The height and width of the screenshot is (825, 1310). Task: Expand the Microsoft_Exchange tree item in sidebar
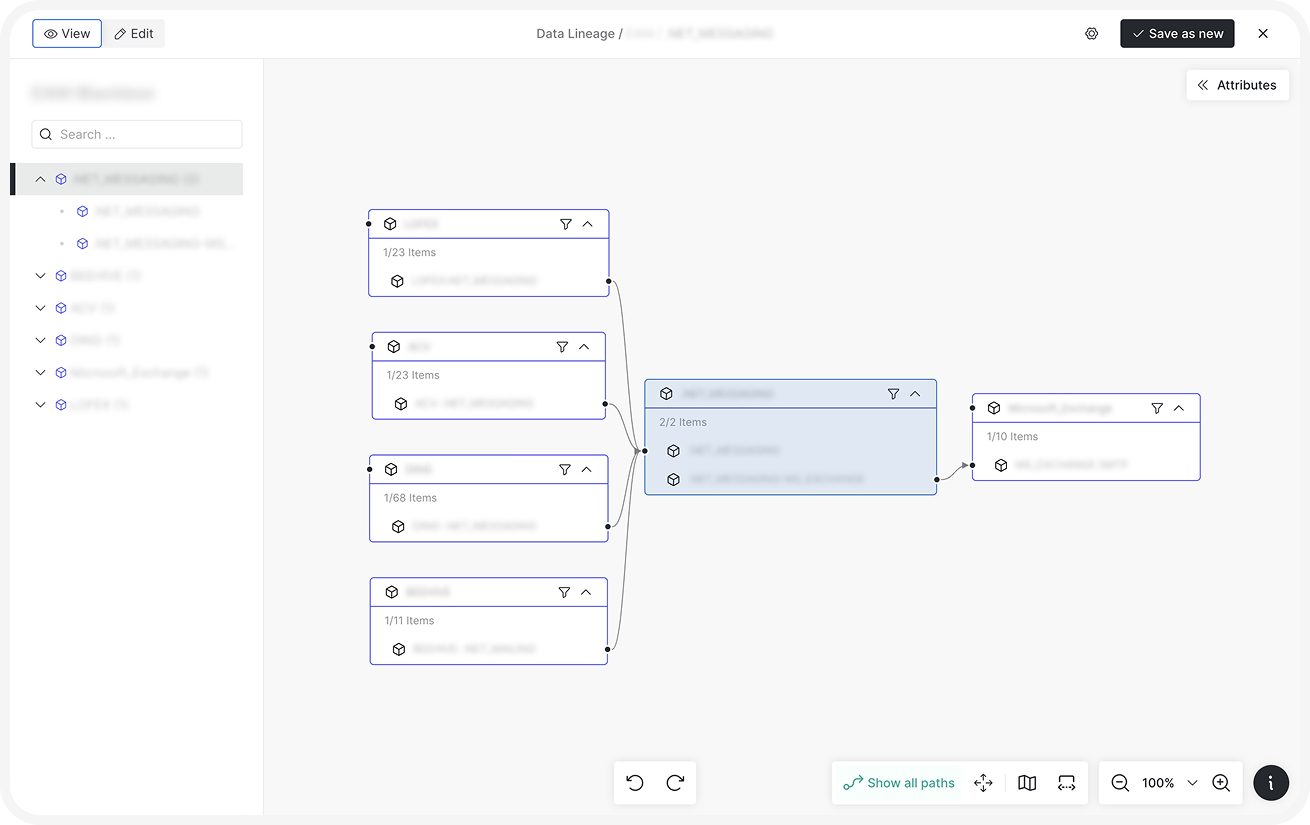pos(41,373)
